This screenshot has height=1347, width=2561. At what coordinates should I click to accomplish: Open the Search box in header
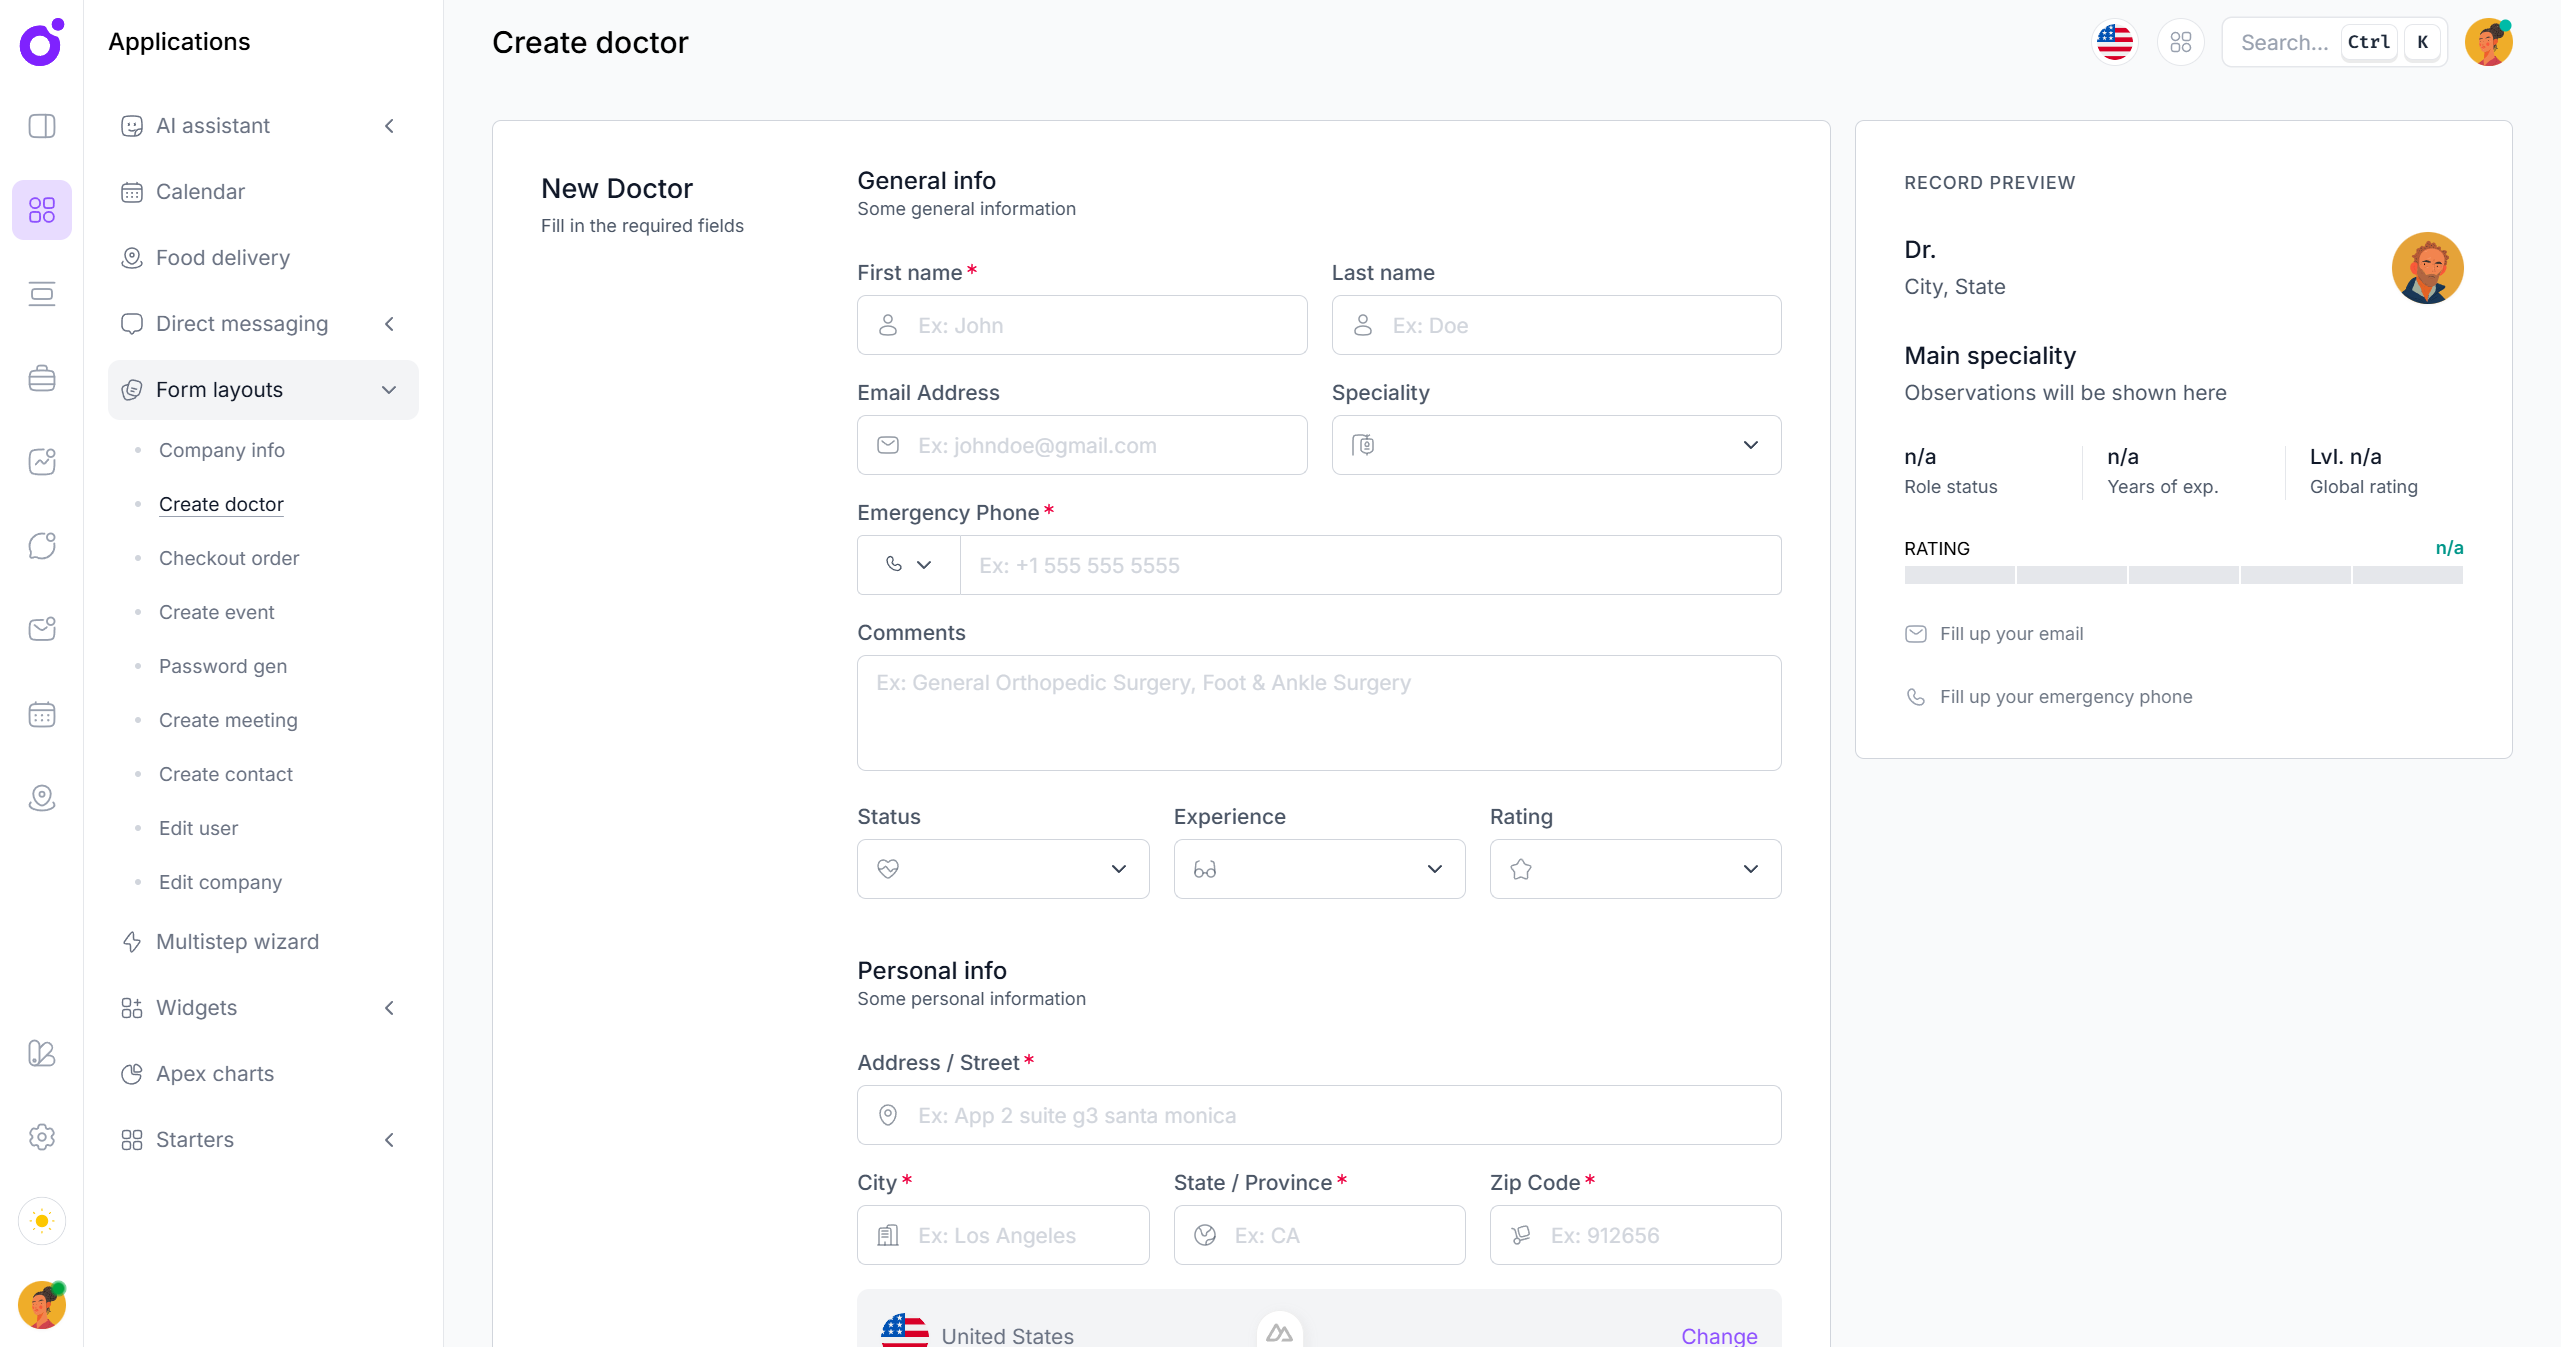pos(2284,42)
